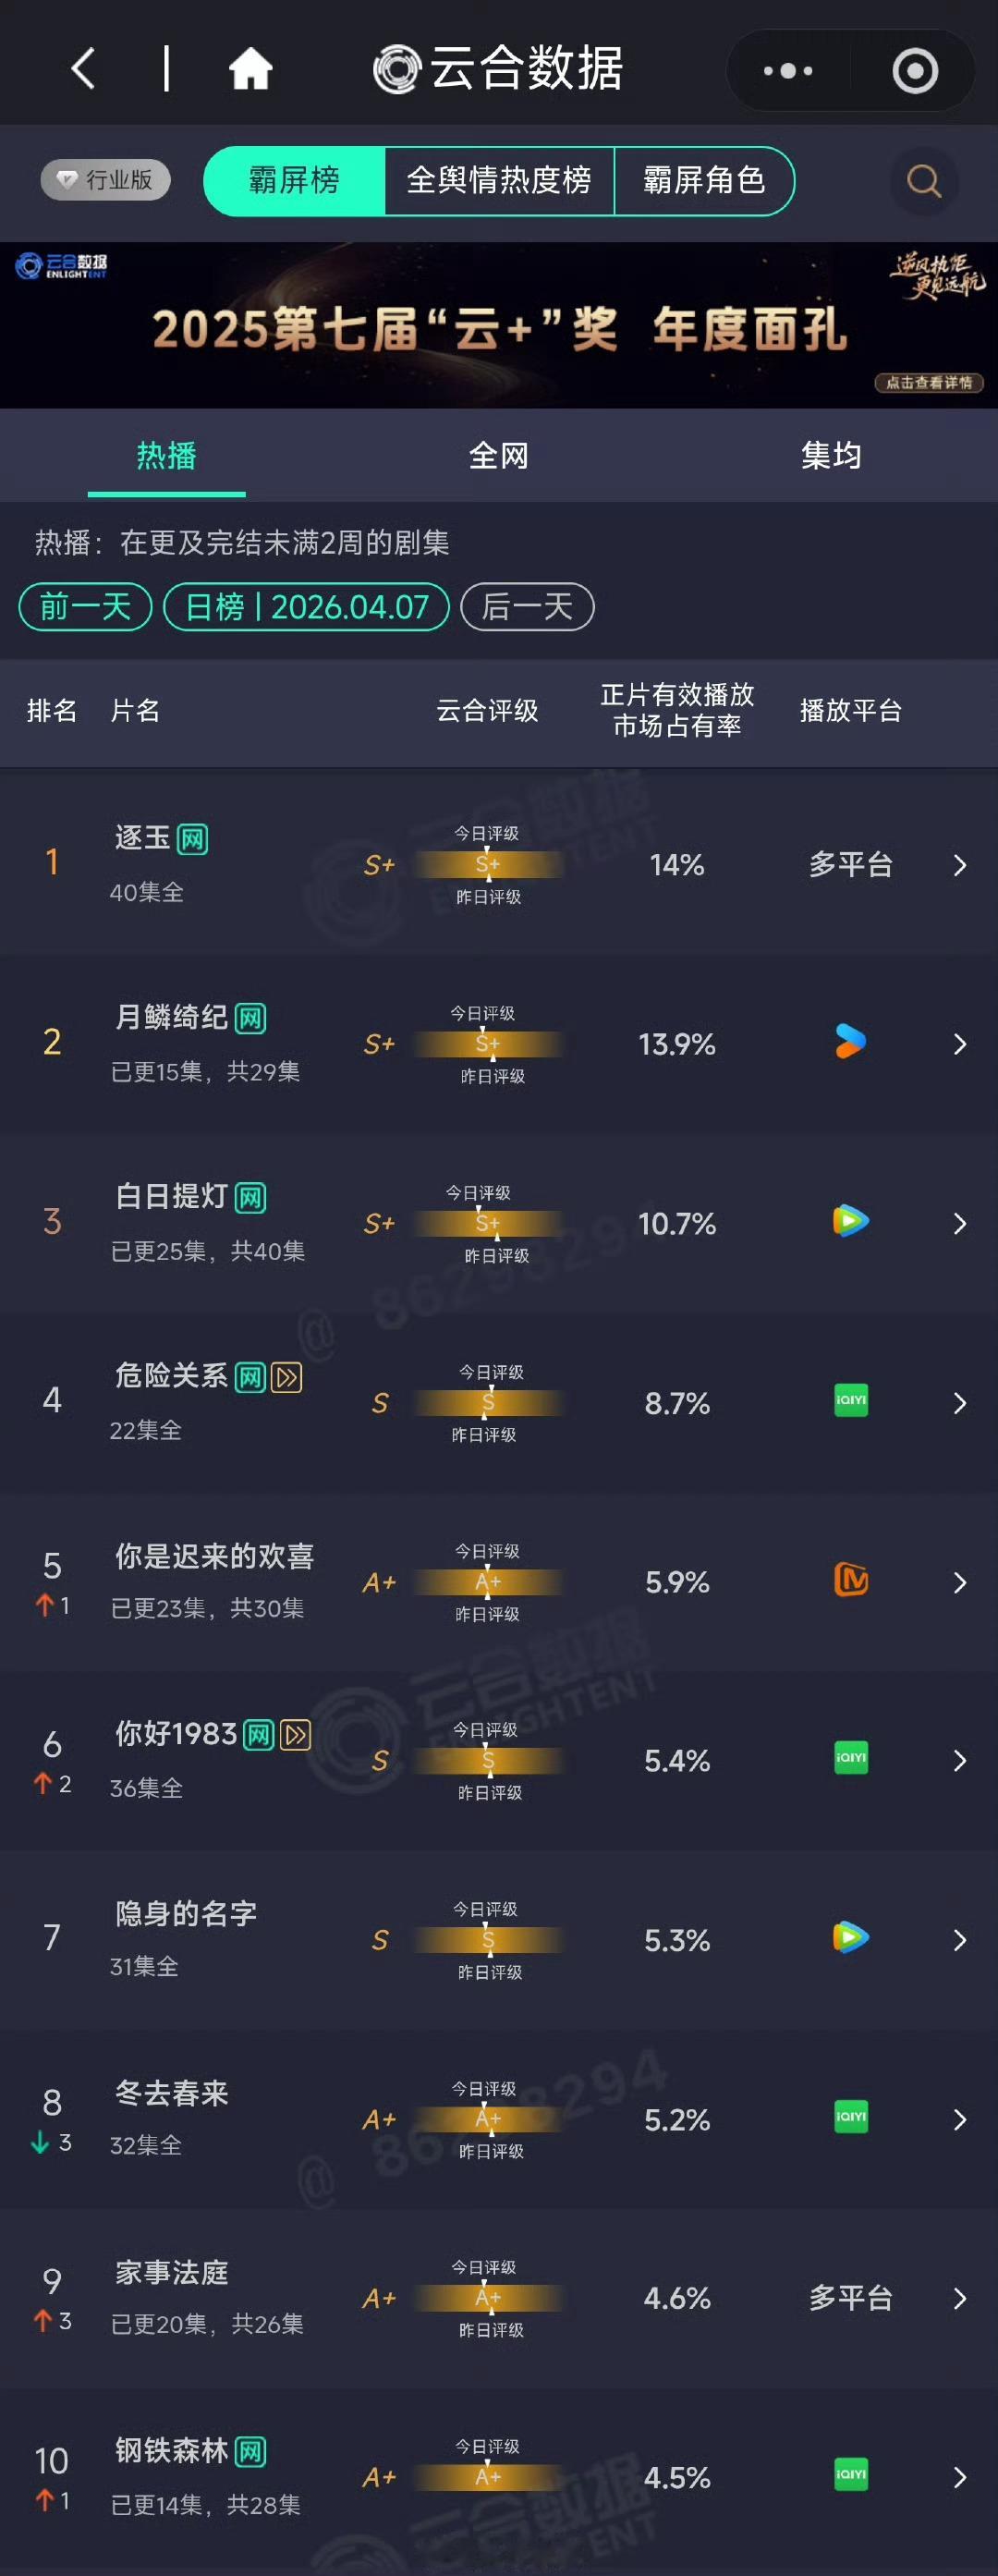Open the 腾讯视频 platform icon for 白日提灯
The width and height of the screenshot is (998, 2576).
848,1222
